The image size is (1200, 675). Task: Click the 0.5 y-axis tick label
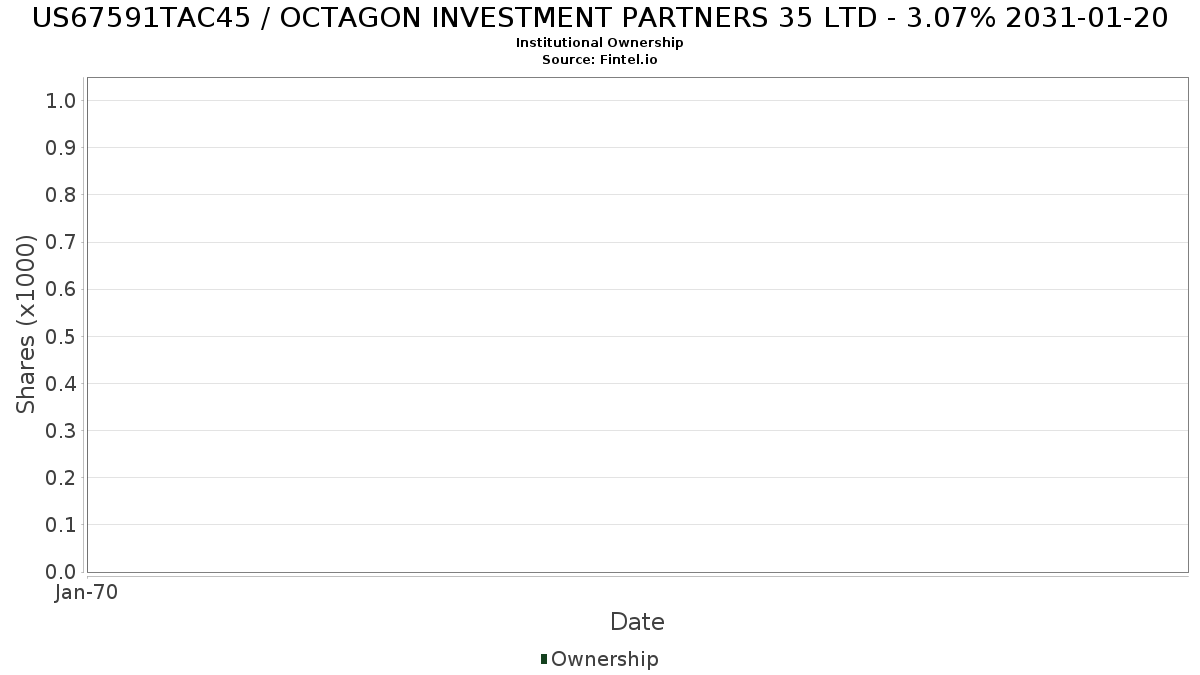click(x=61, y=336)
